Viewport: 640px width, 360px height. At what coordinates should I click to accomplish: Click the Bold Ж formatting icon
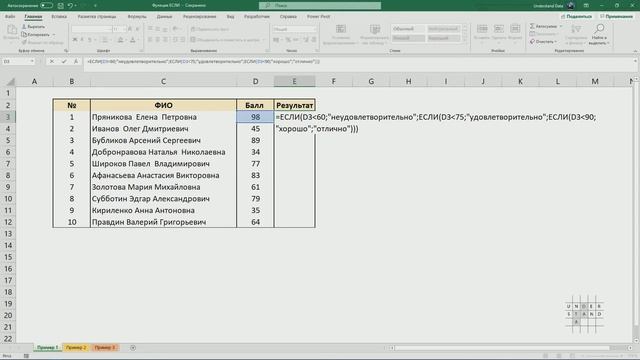point(75,40)
